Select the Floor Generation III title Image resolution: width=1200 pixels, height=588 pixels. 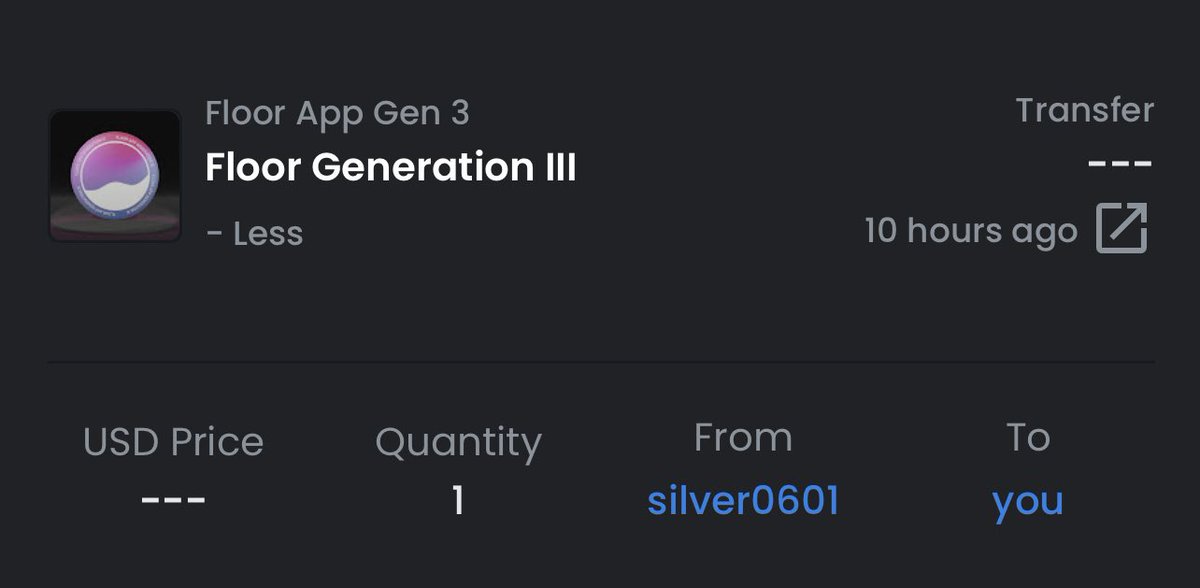point(391,167)
